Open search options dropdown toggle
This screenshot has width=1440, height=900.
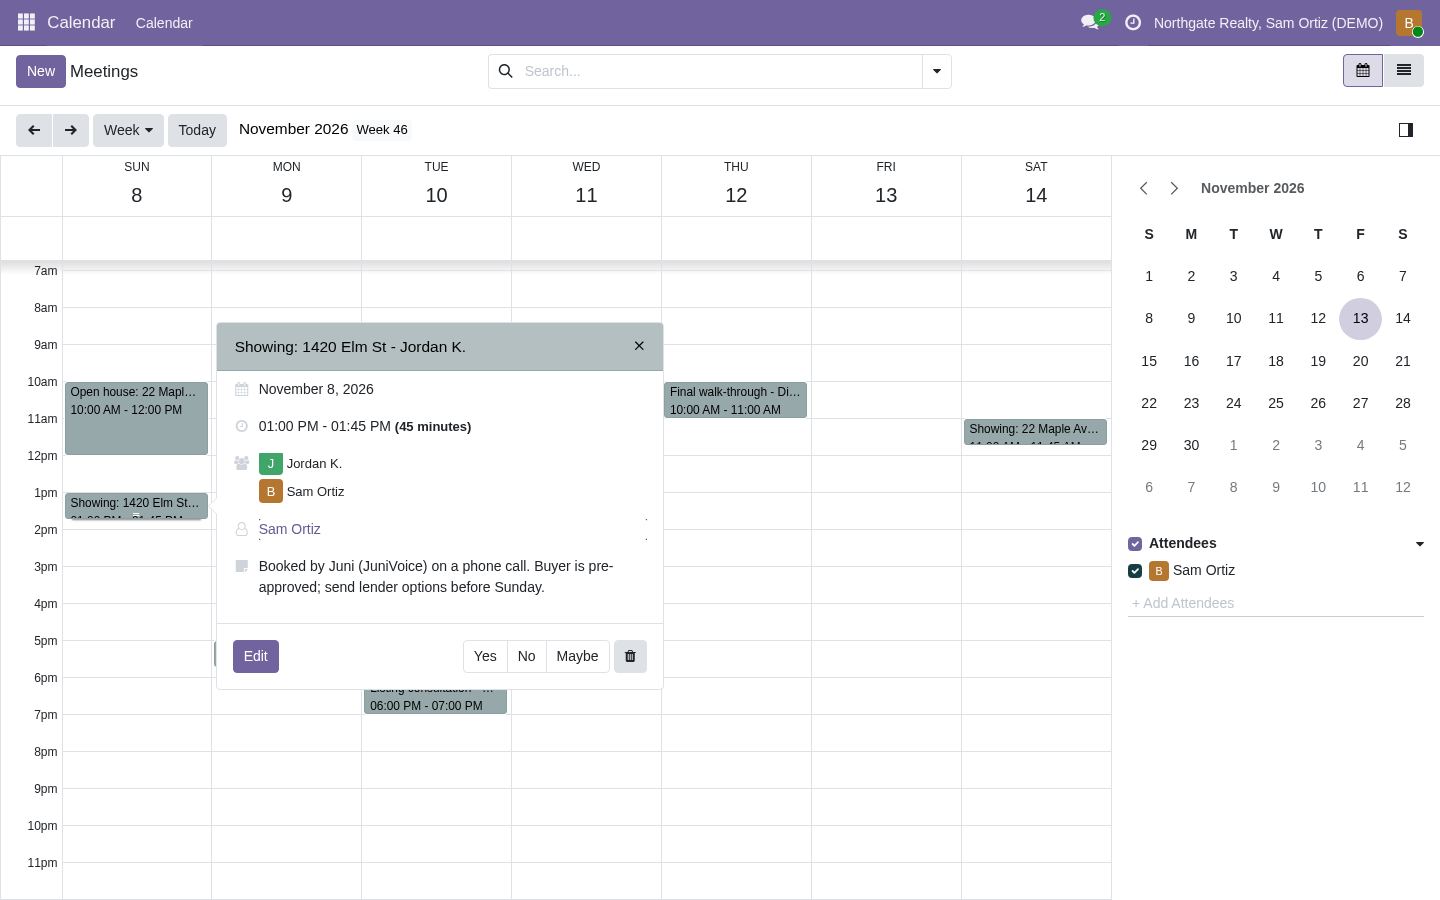[x=936, y=71]
